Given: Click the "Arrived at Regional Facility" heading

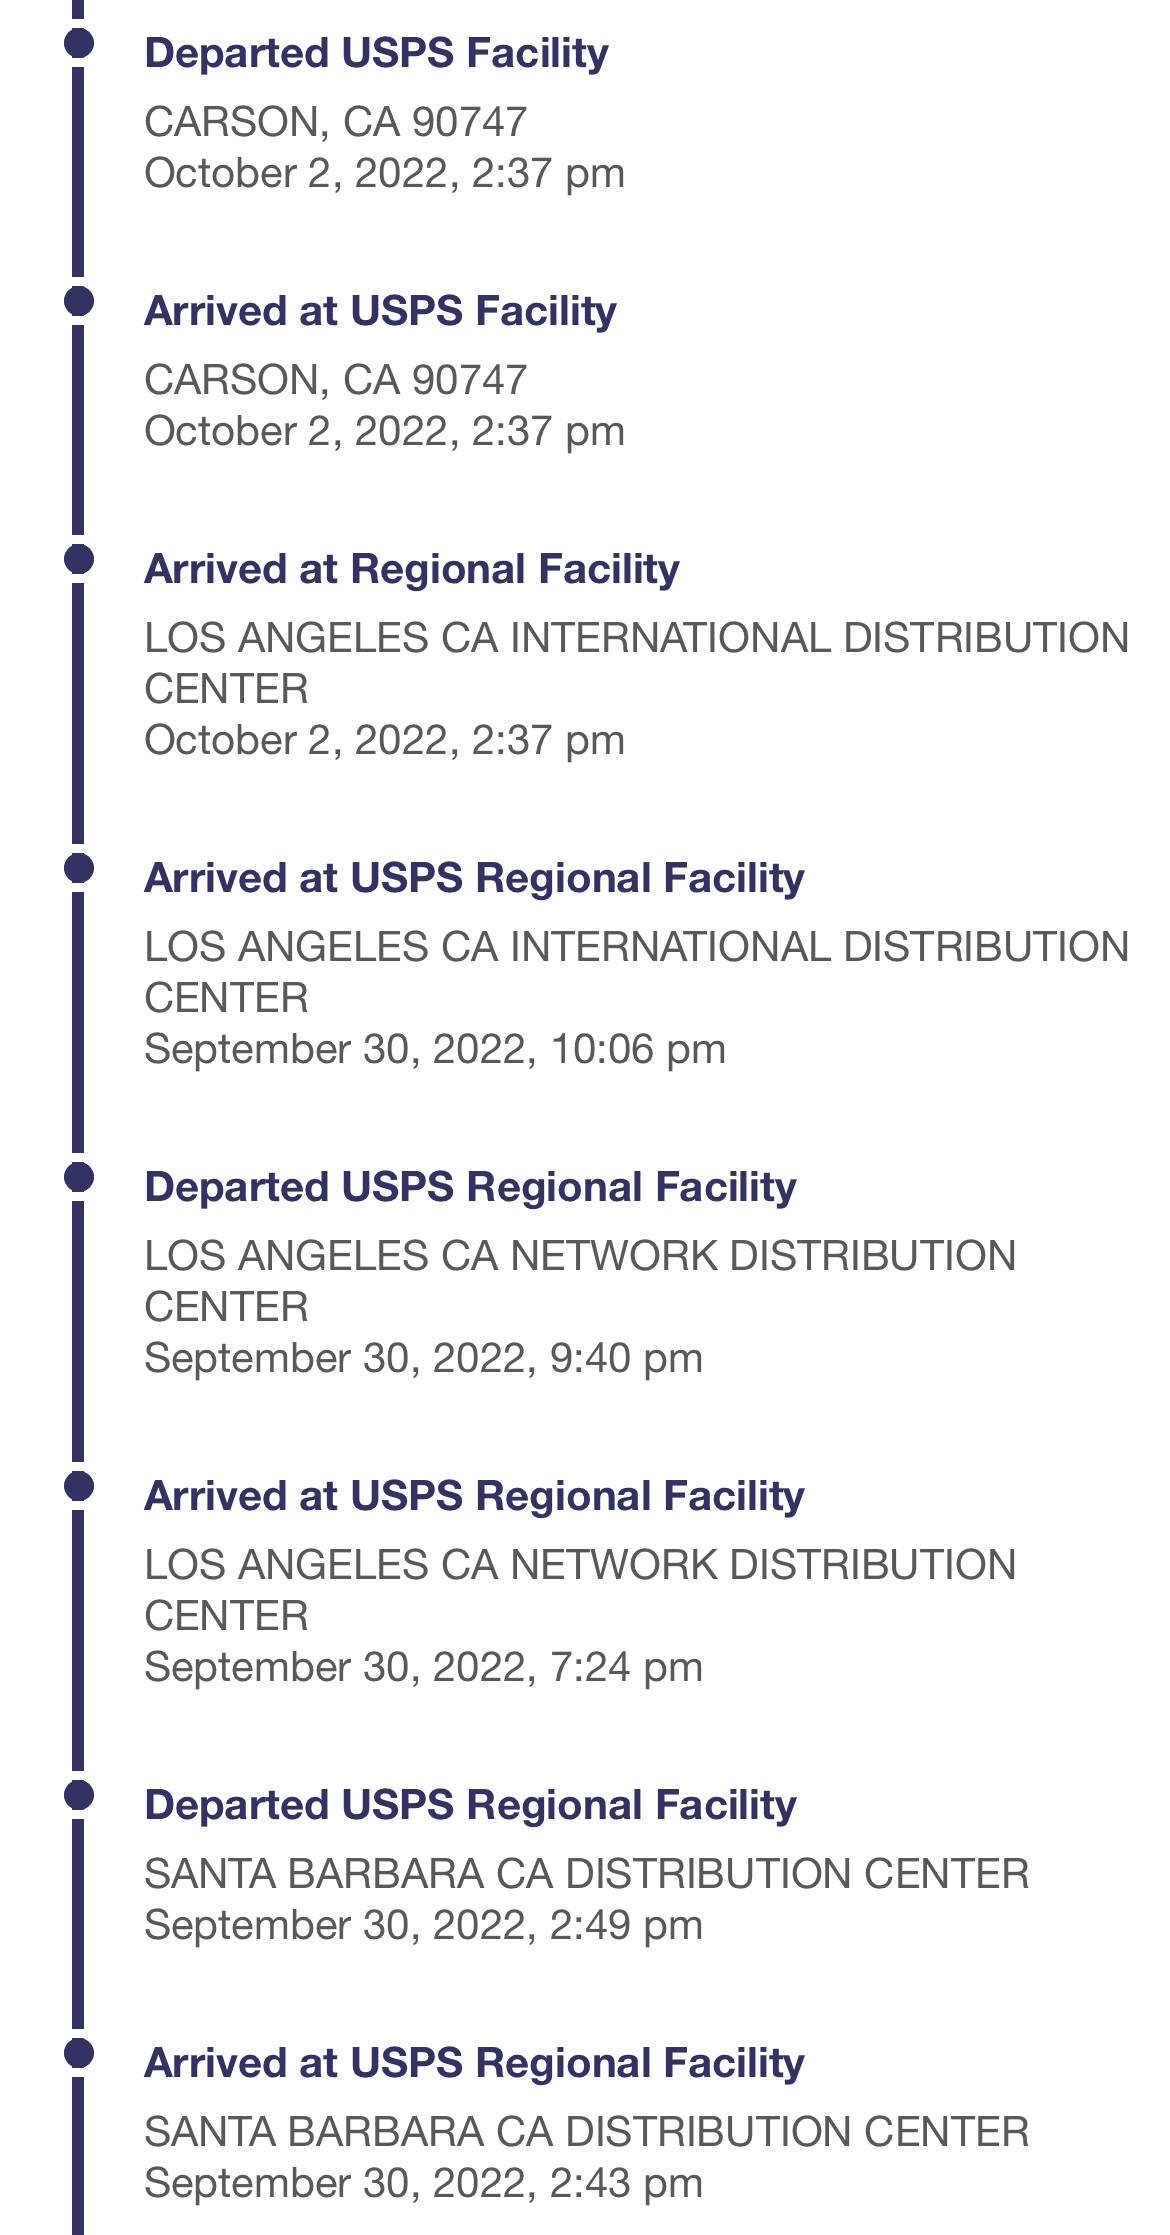Looking at the screenshot, I should click(412, 569).
